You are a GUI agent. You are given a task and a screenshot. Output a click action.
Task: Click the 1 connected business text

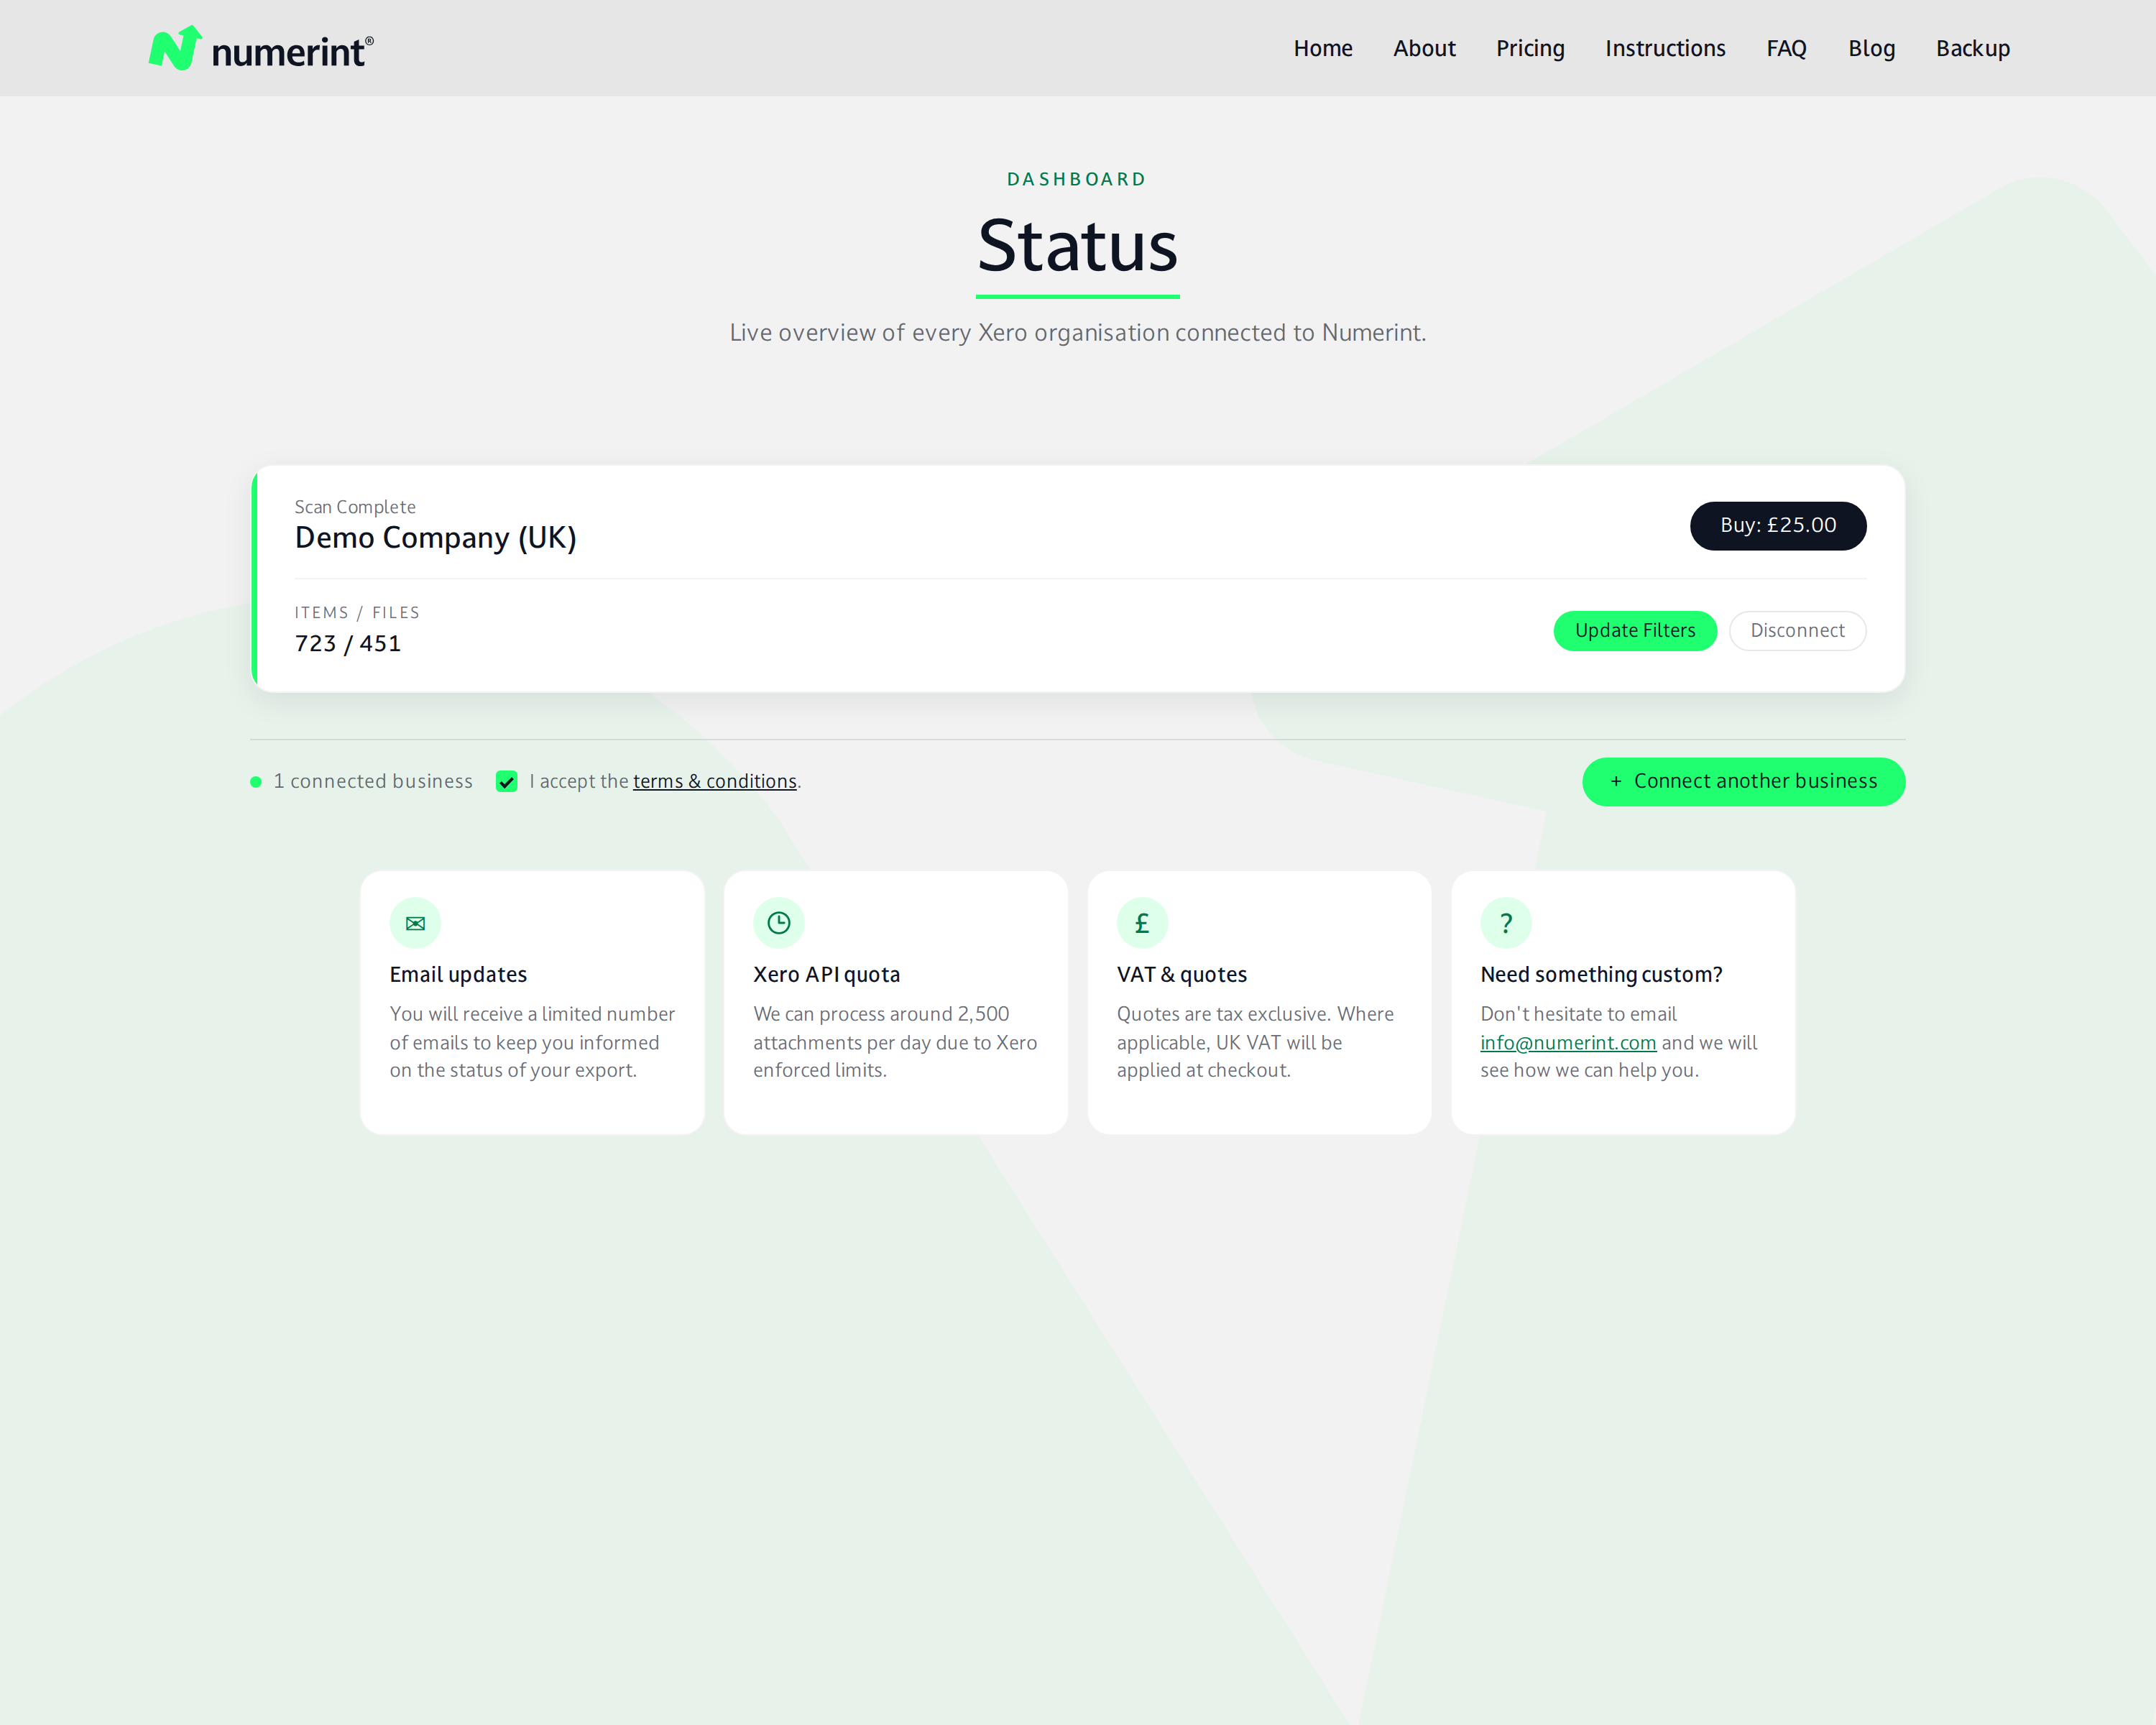click(372, 781)
